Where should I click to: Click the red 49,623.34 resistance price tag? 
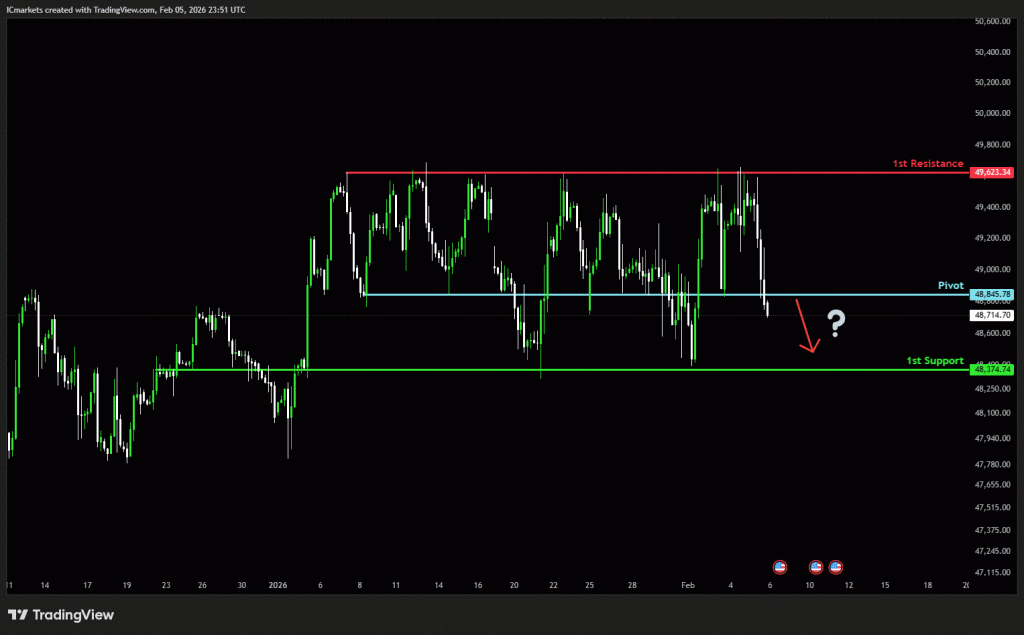(992, 172)
